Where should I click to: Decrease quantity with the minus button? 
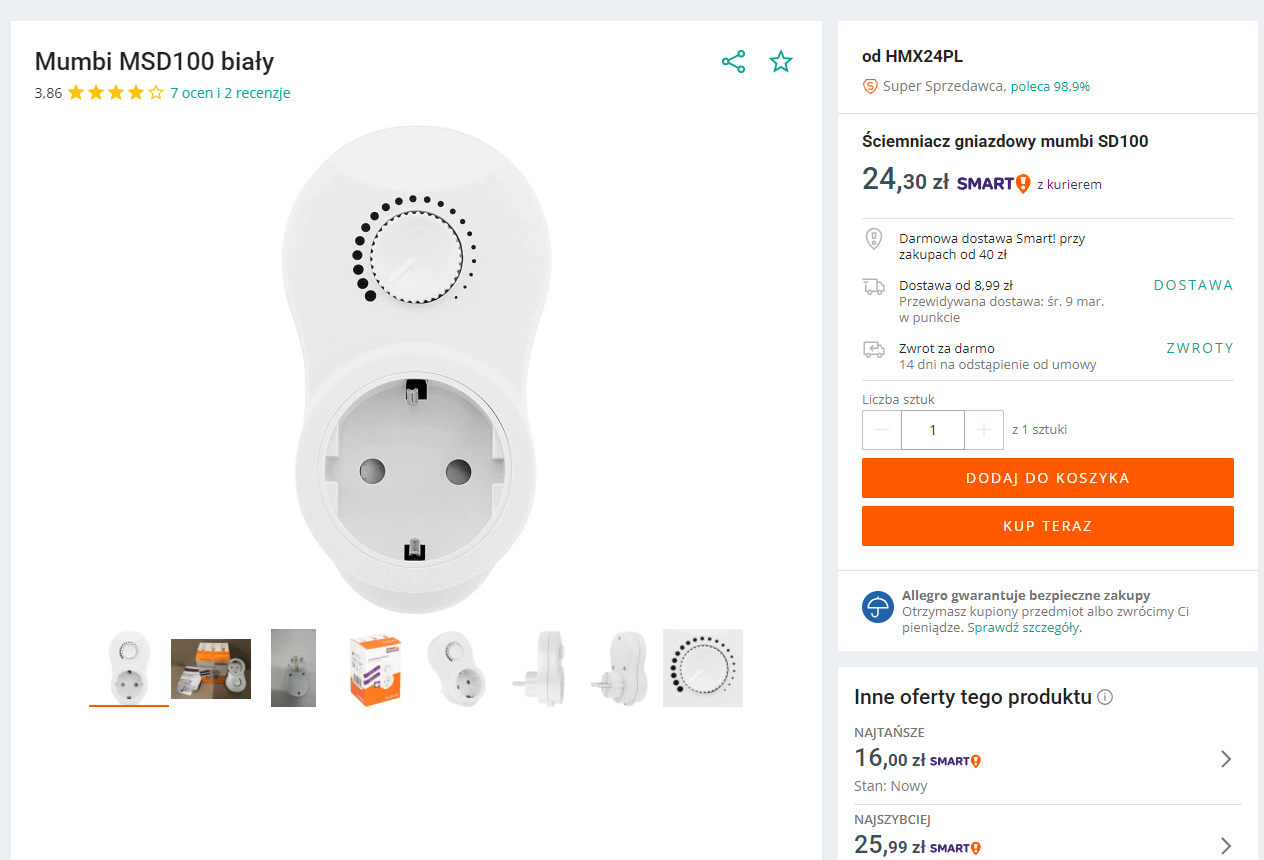pos(882,430)
